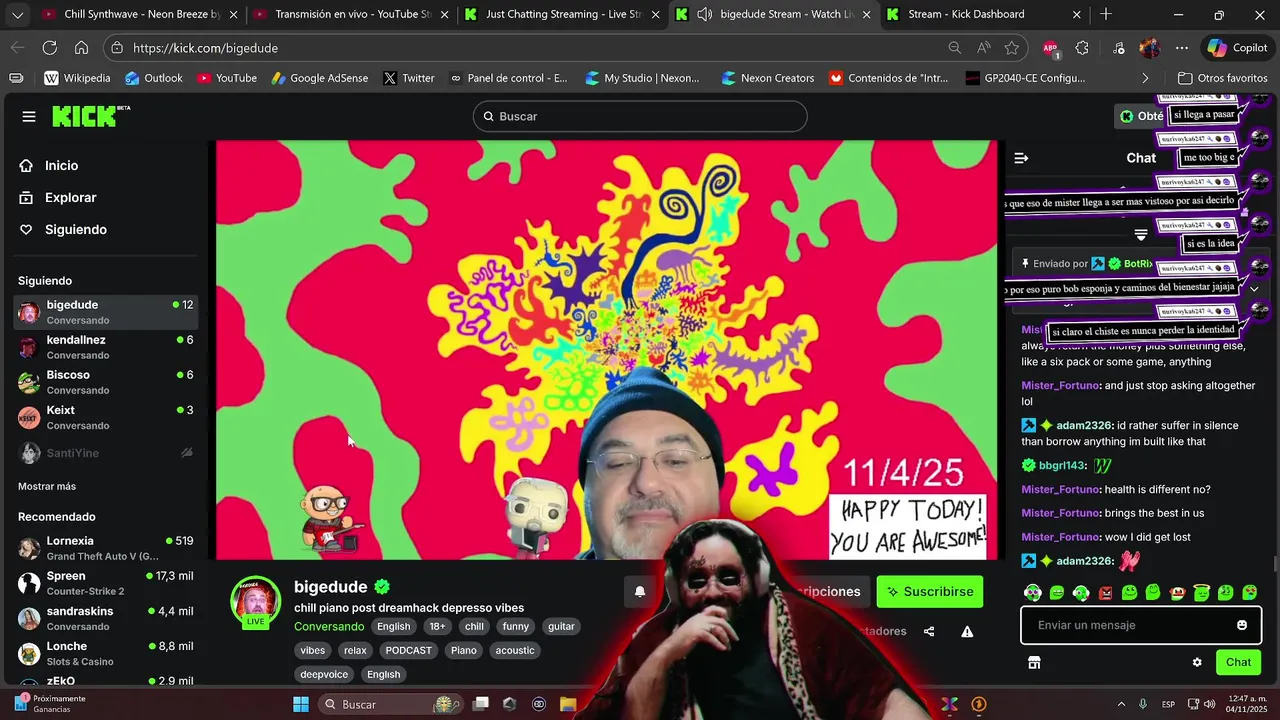Click the browser home button
The image size is (1280, 720).
click(x=81, y=48)
